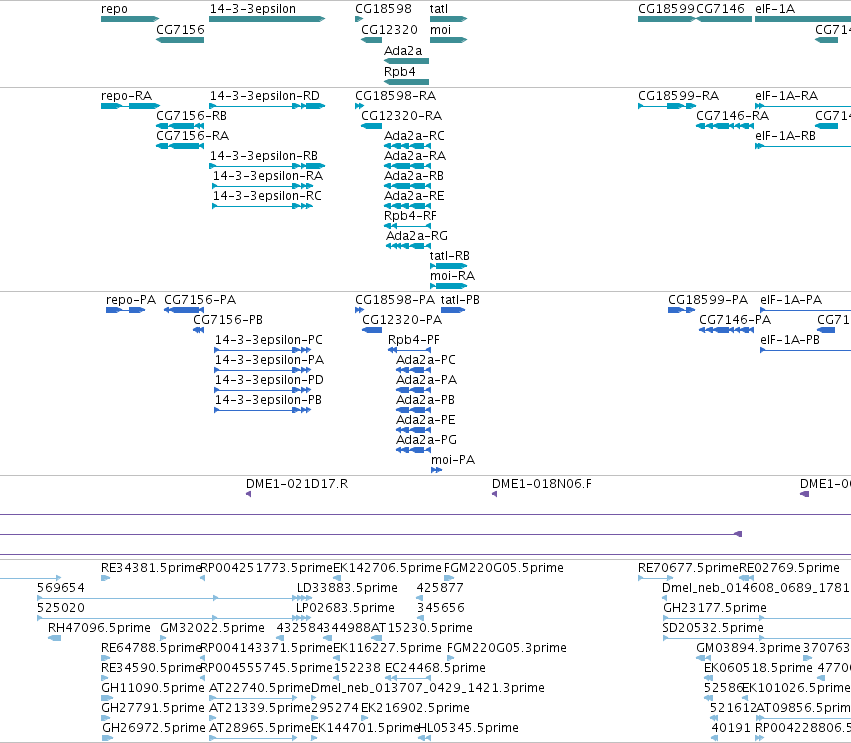Click transcript 'CG7146-RA'

point(733,116)
